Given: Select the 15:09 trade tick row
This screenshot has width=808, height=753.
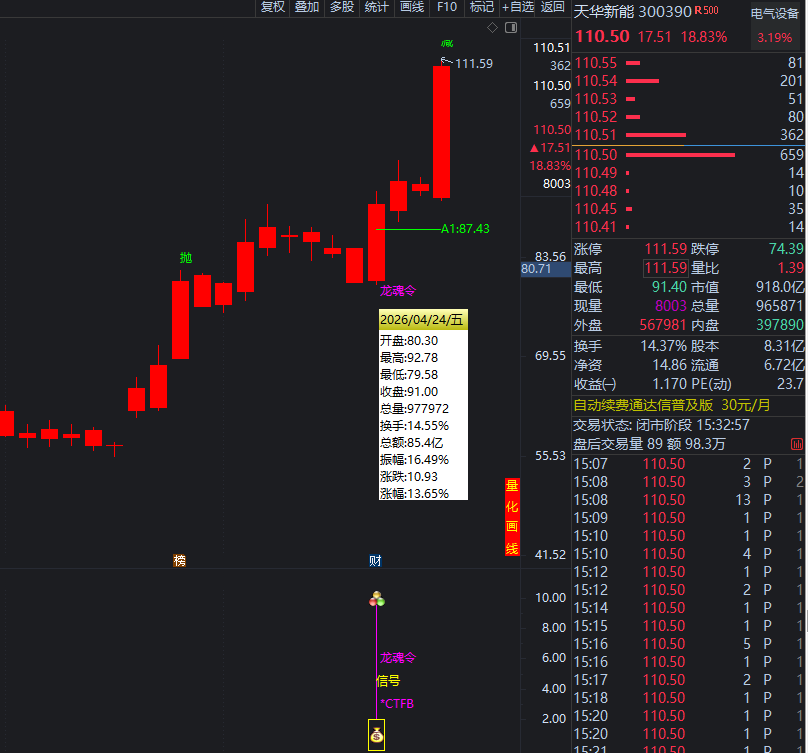Looking at the screenshot, I should pyautogui.click(x=689, y=518).
